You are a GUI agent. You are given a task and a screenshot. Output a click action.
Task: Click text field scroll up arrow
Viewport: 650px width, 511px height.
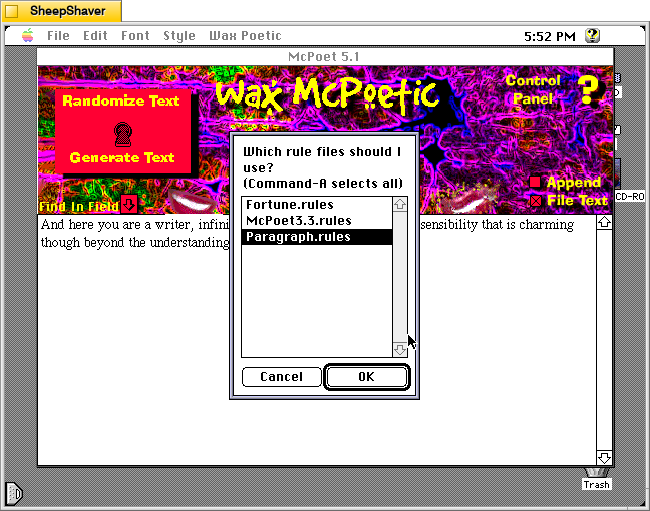point(604,223)
